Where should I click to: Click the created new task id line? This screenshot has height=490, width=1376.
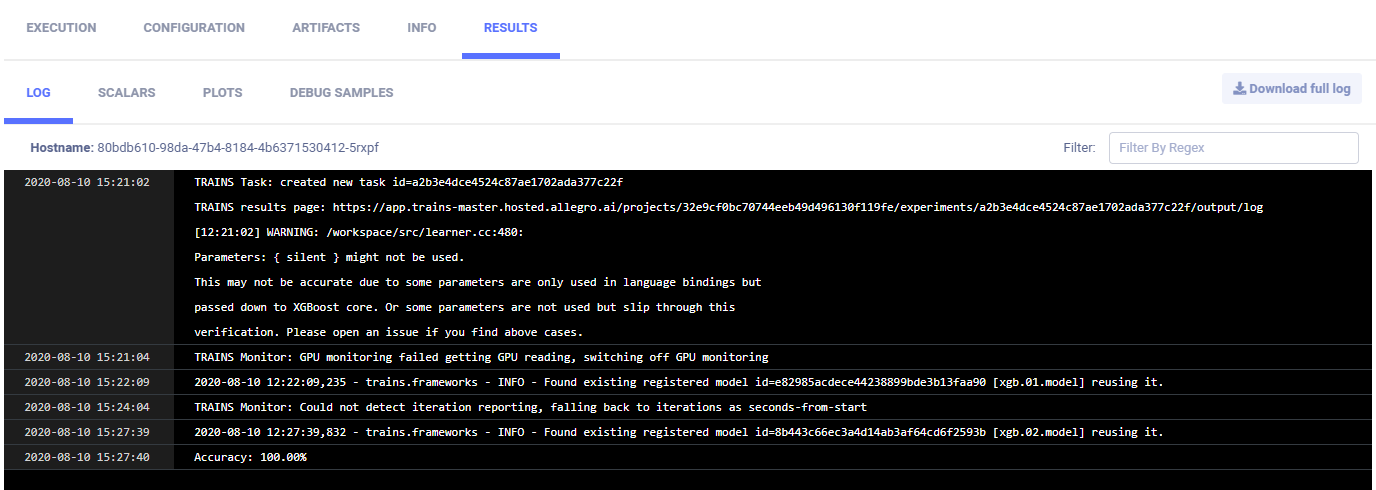pyautogui.click(x=408, y=182)
